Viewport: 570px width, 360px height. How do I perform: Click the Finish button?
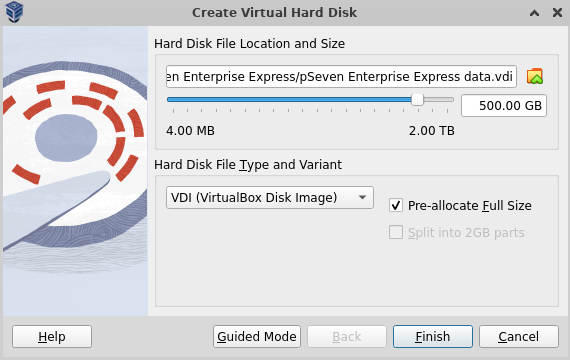pos(433,336)
